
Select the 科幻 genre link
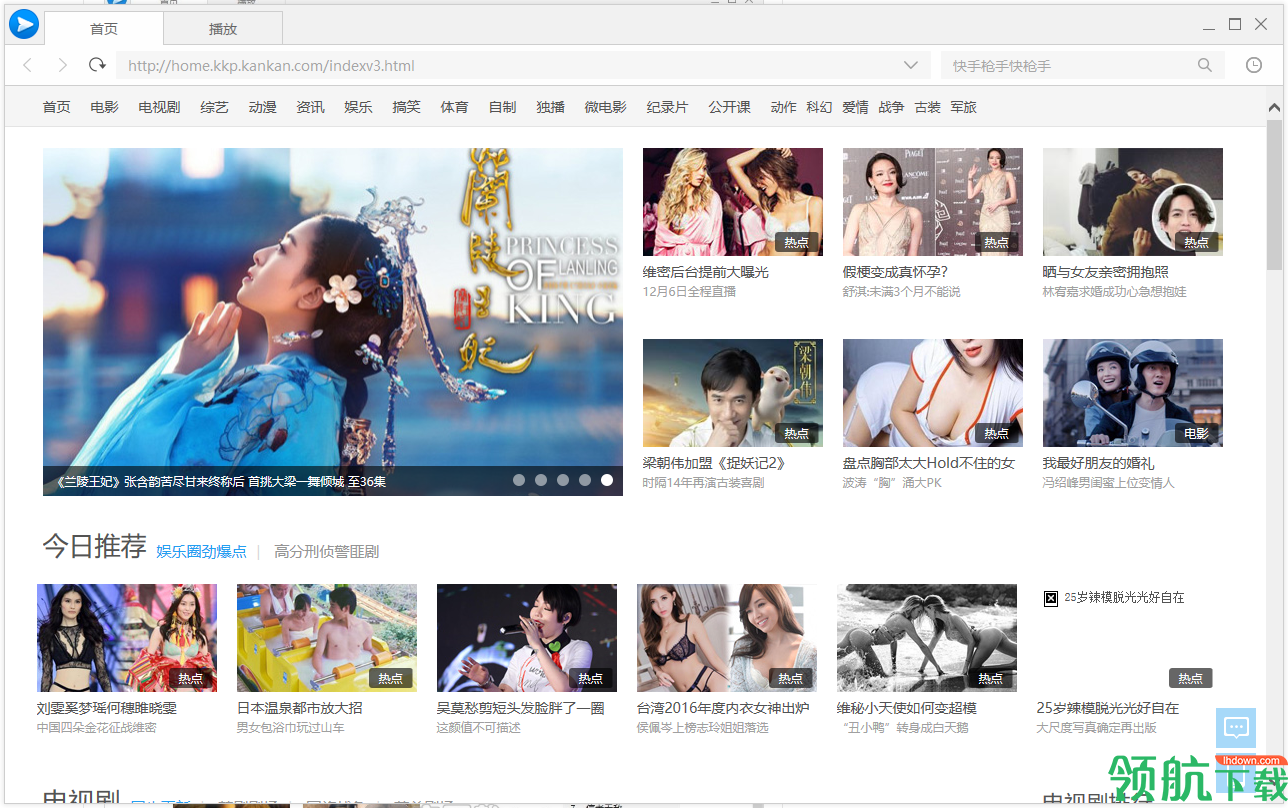pos(819,107)
